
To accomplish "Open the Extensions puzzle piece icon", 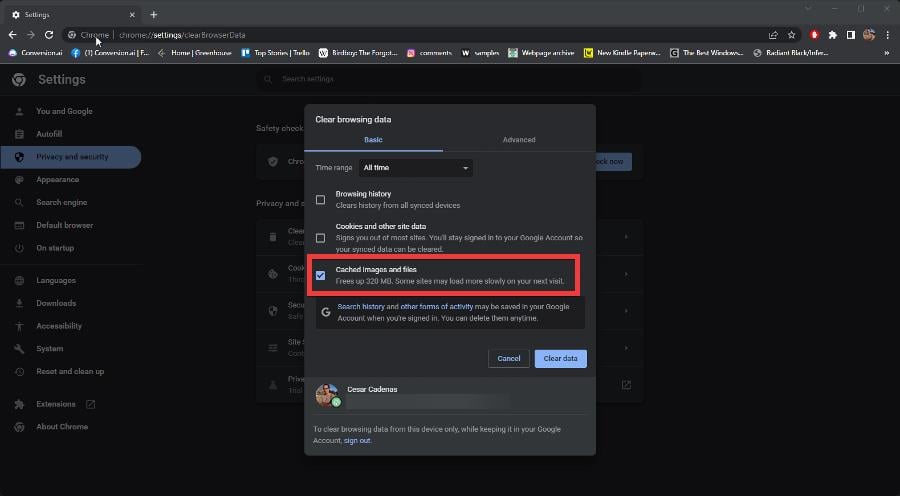I will 832,35.
